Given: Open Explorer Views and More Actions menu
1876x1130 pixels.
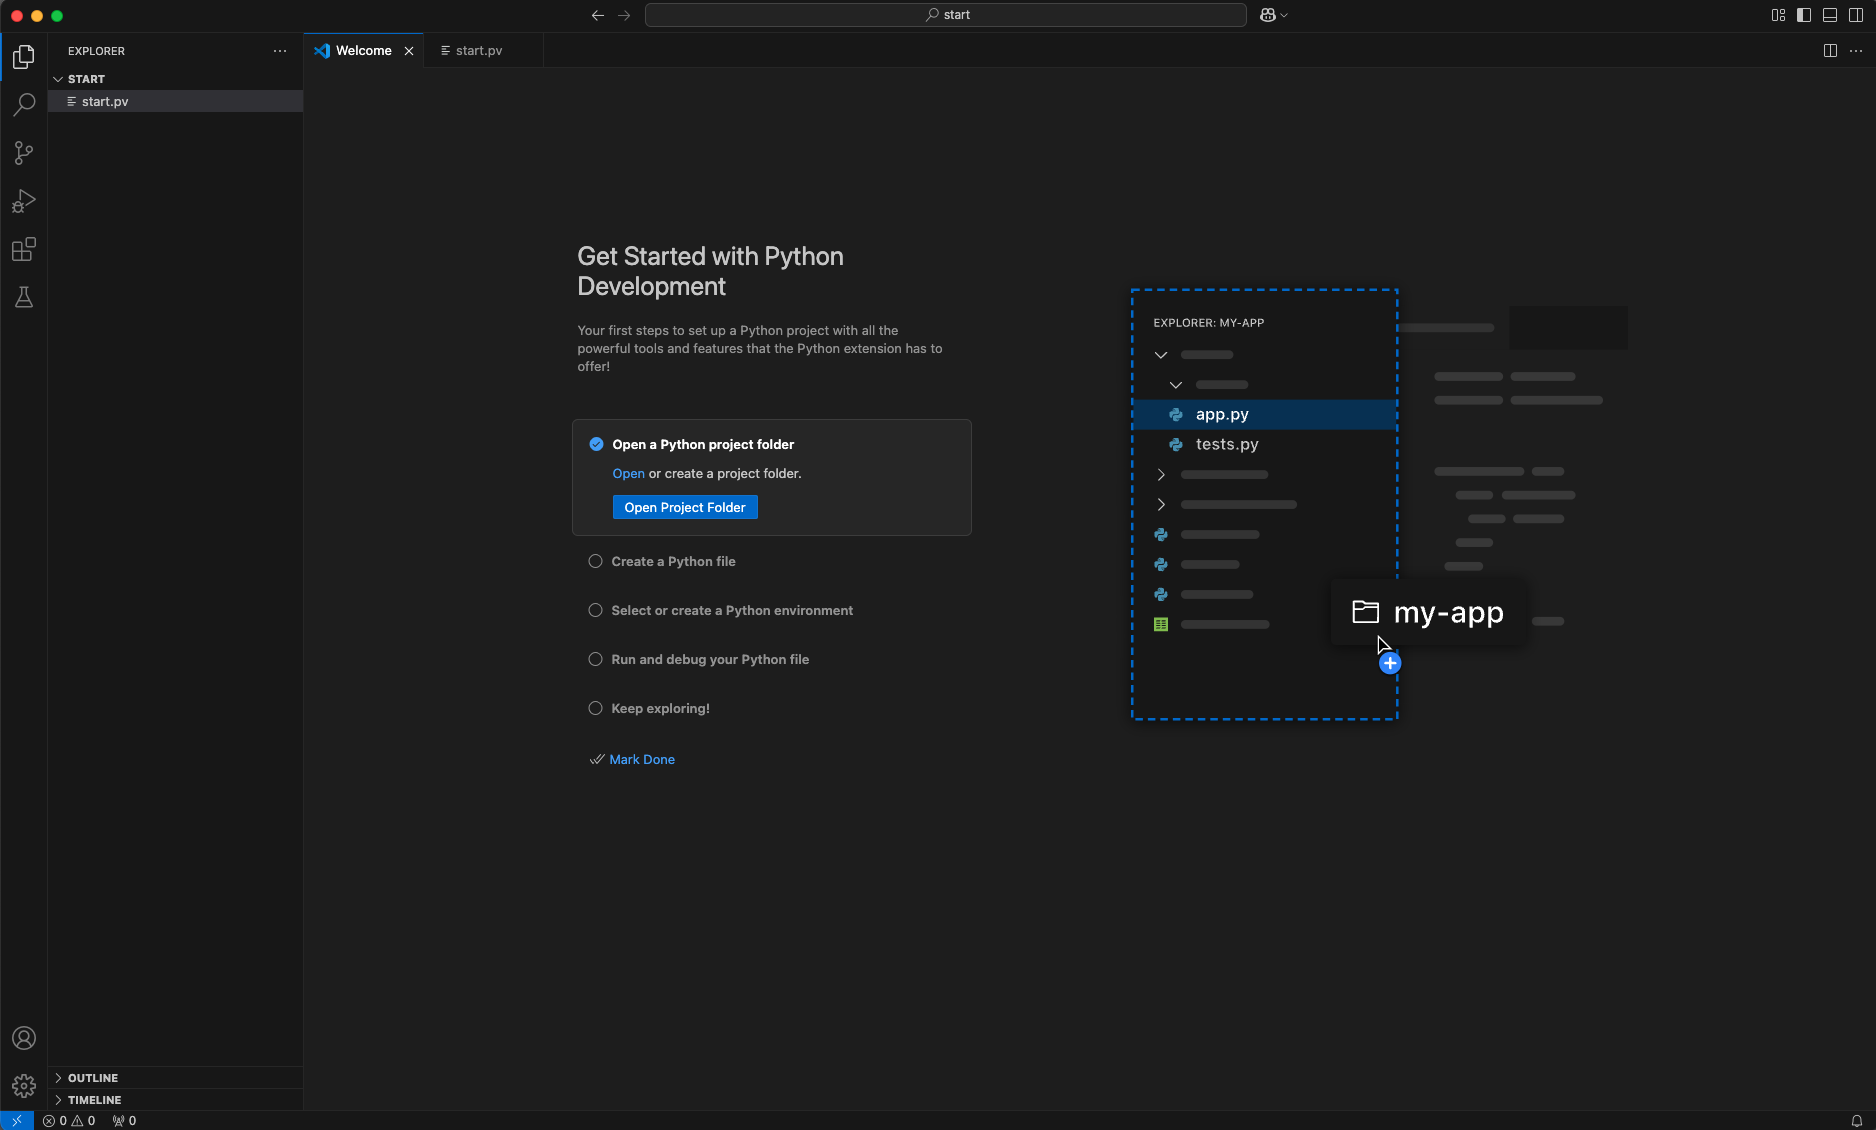Looking at the screenshot, I should coord(280,51).
